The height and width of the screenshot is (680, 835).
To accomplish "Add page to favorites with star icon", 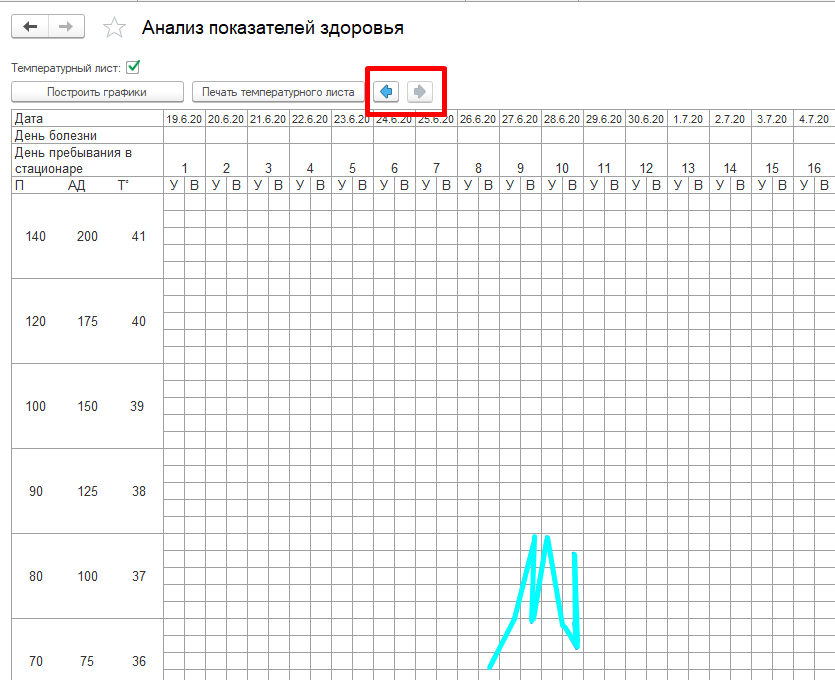I will 115,28.
